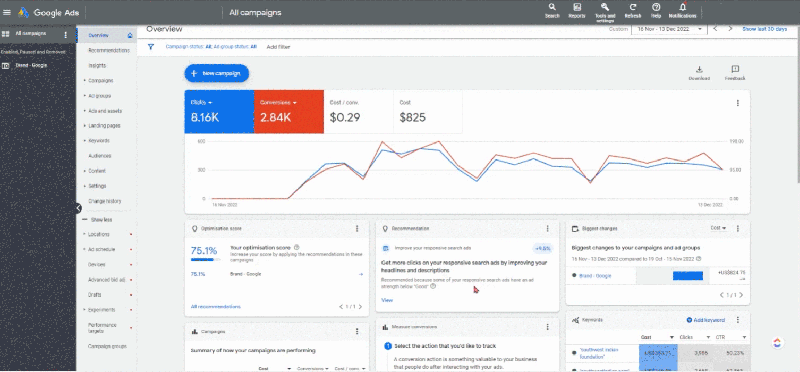Open the date range dropdown
Screen dimensions: 800x372
(x=669, y=29)
